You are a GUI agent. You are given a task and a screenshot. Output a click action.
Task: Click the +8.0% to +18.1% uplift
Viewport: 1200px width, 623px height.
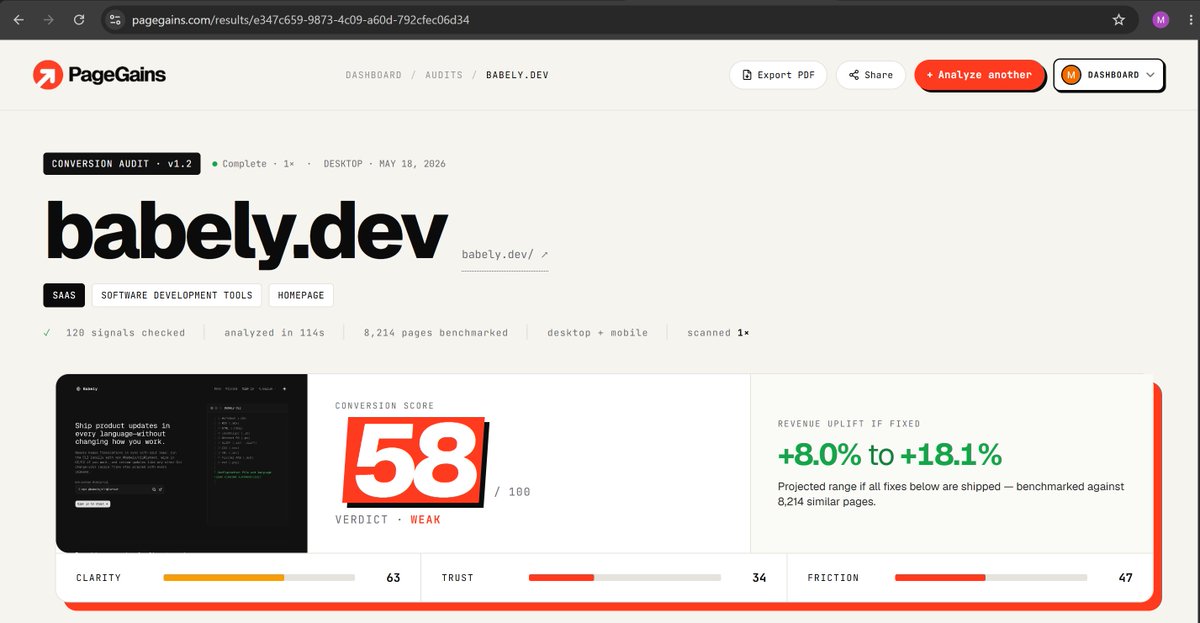(890, 455)
